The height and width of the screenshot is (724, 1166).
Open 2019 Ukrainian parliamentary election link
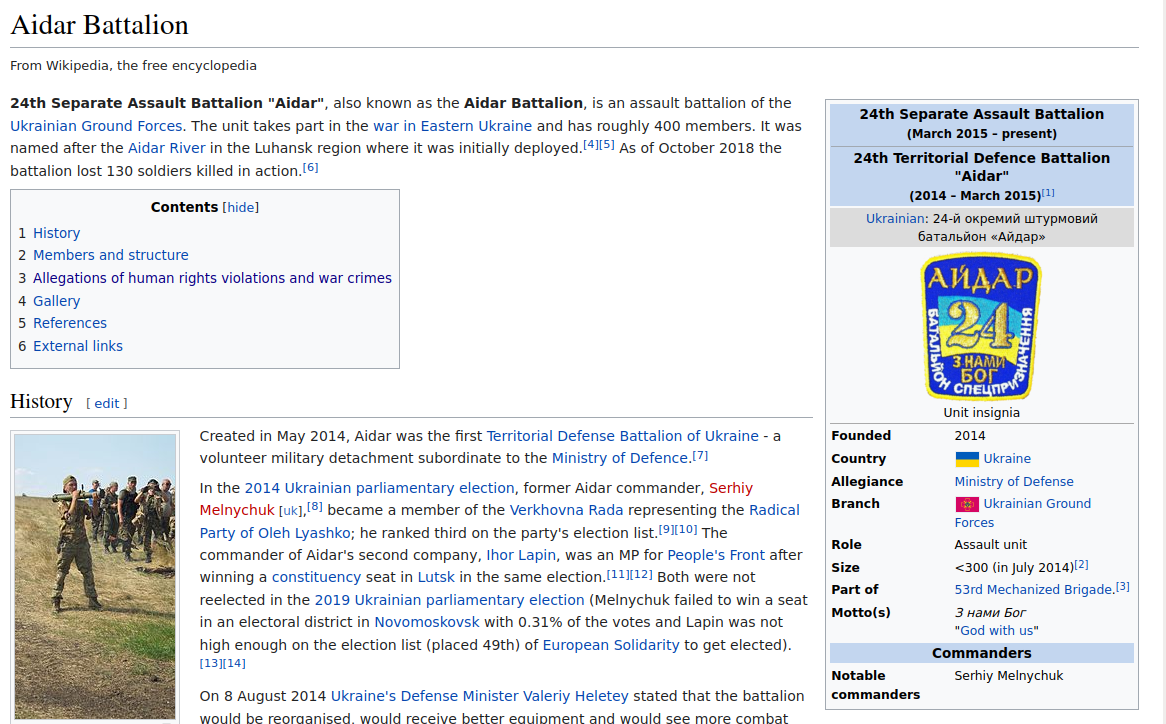449,601
